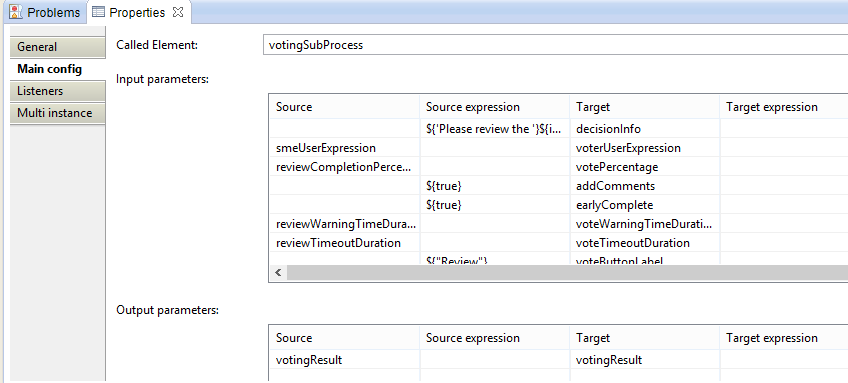
Task: Select the earlyComplete target cell
Action: coord(644,205)
